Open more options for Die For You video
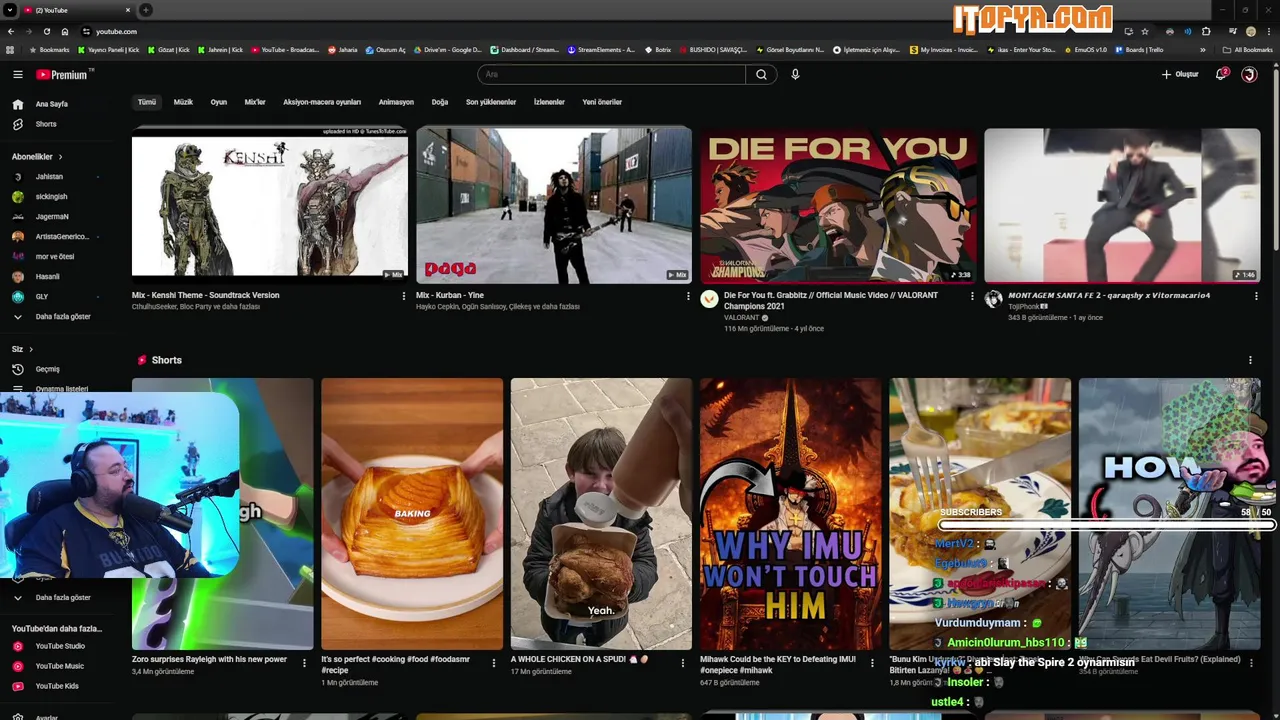The width and height of the screenshot is (1280, 720). pyautogui.click(x=972, y=296)
